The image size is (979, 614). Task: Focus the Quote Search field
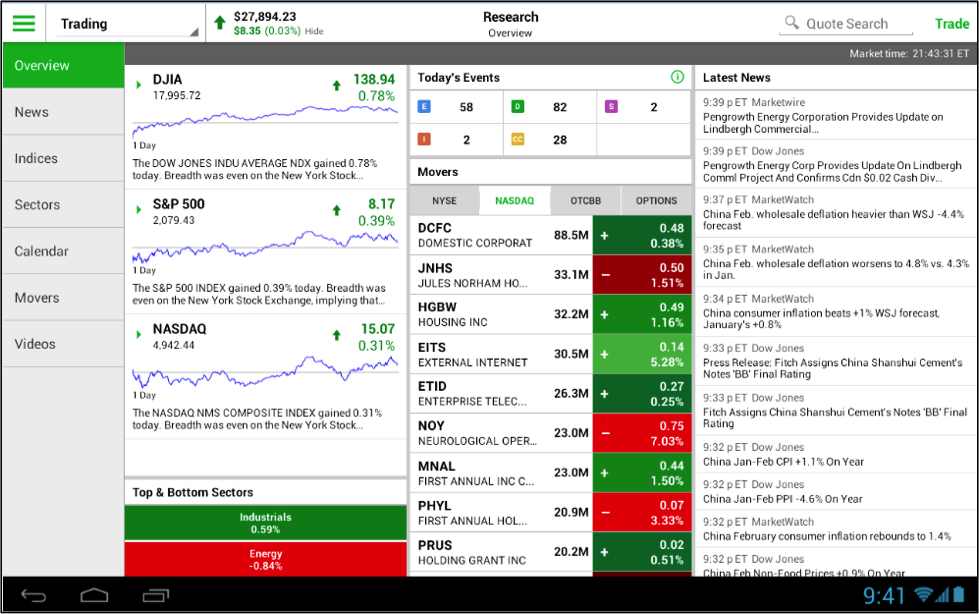846,24
